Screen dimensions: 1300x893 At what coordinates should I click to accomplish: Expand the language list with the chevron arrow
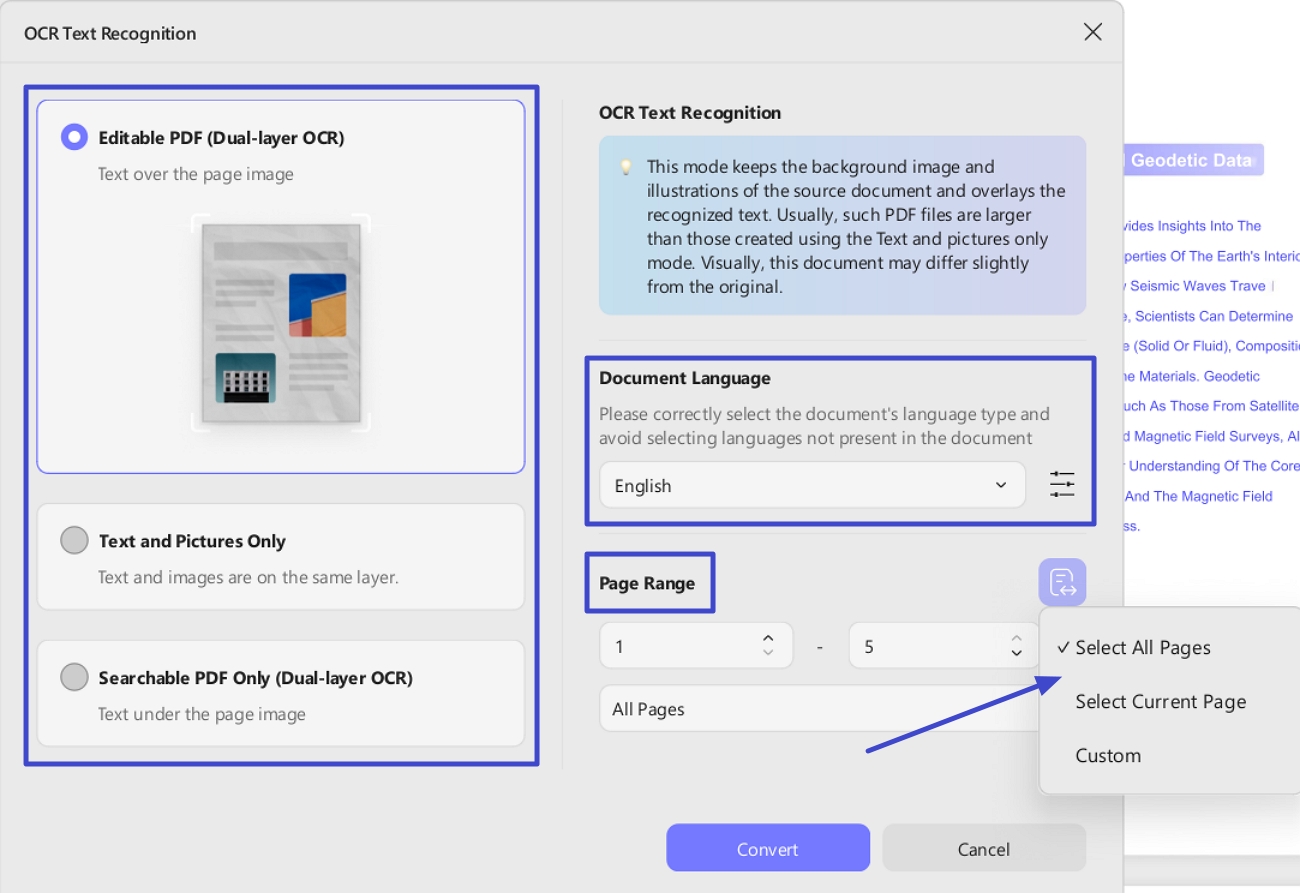pyautogui.click(x=1000, y=485)
